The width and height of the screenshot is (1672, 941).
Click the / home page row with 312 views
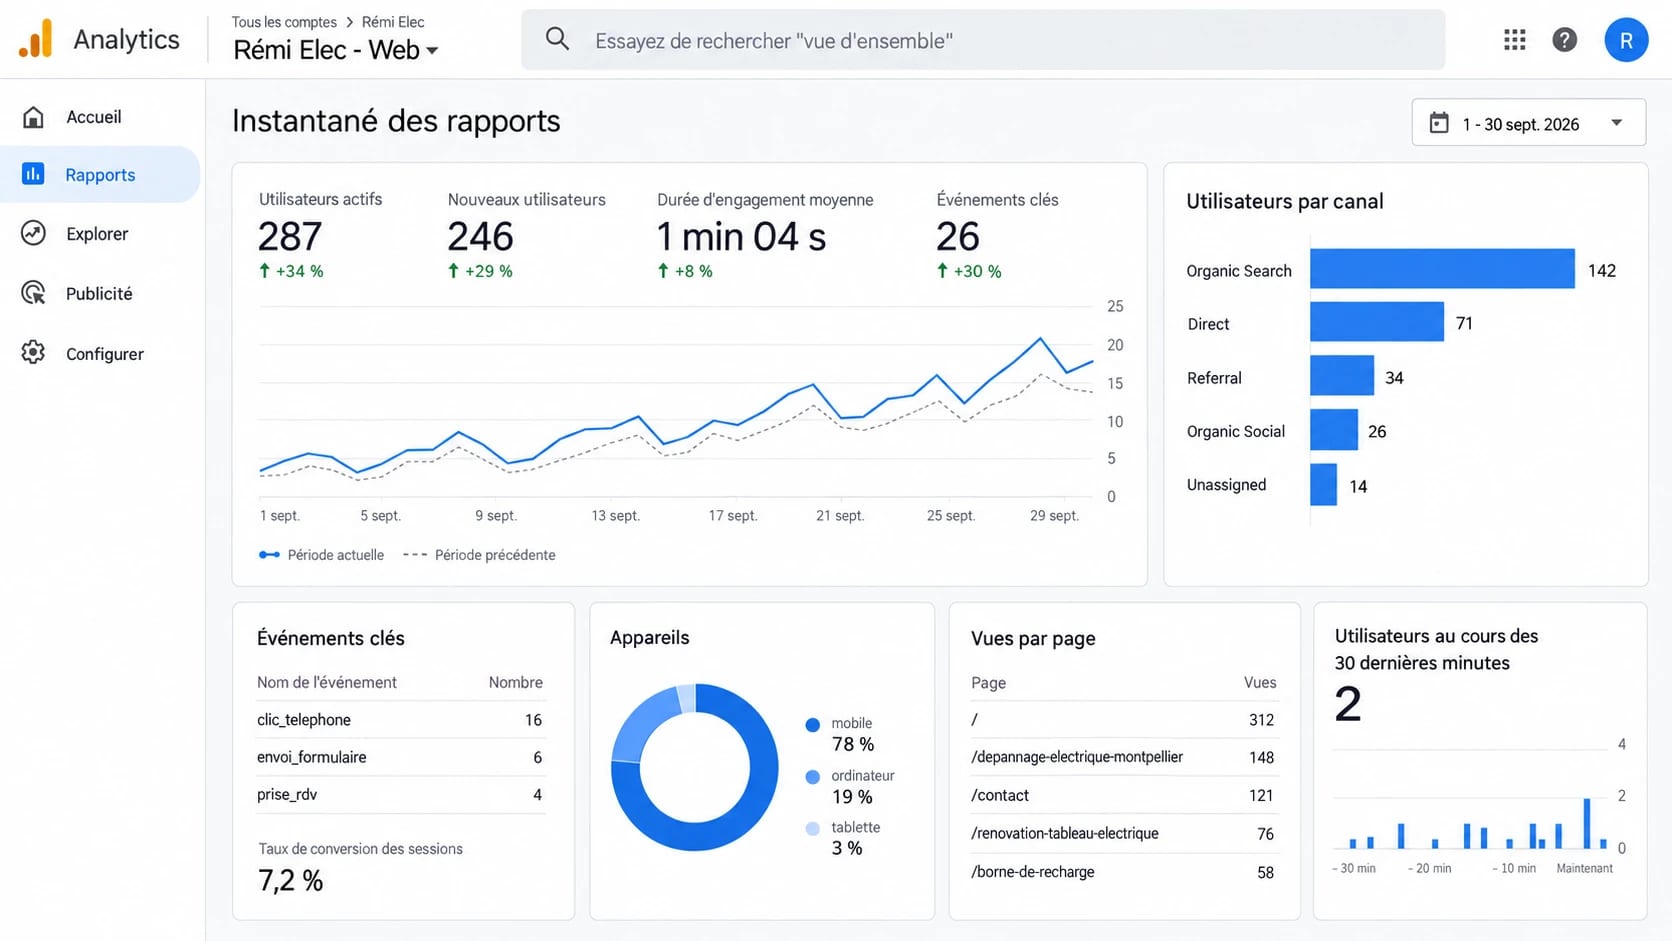click(1123, 720)
